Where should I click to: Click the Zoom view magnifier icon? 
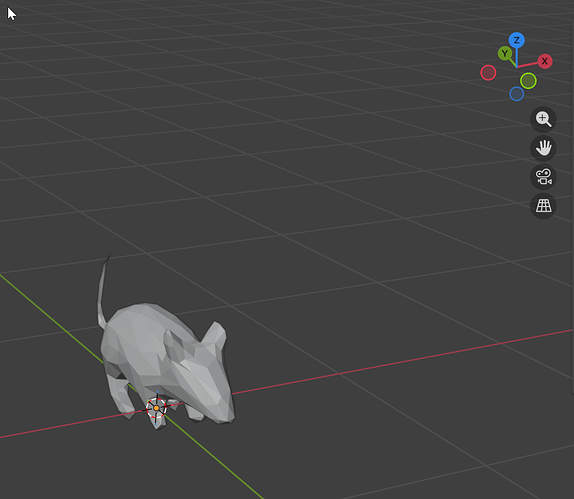click(x=543, y=119)
